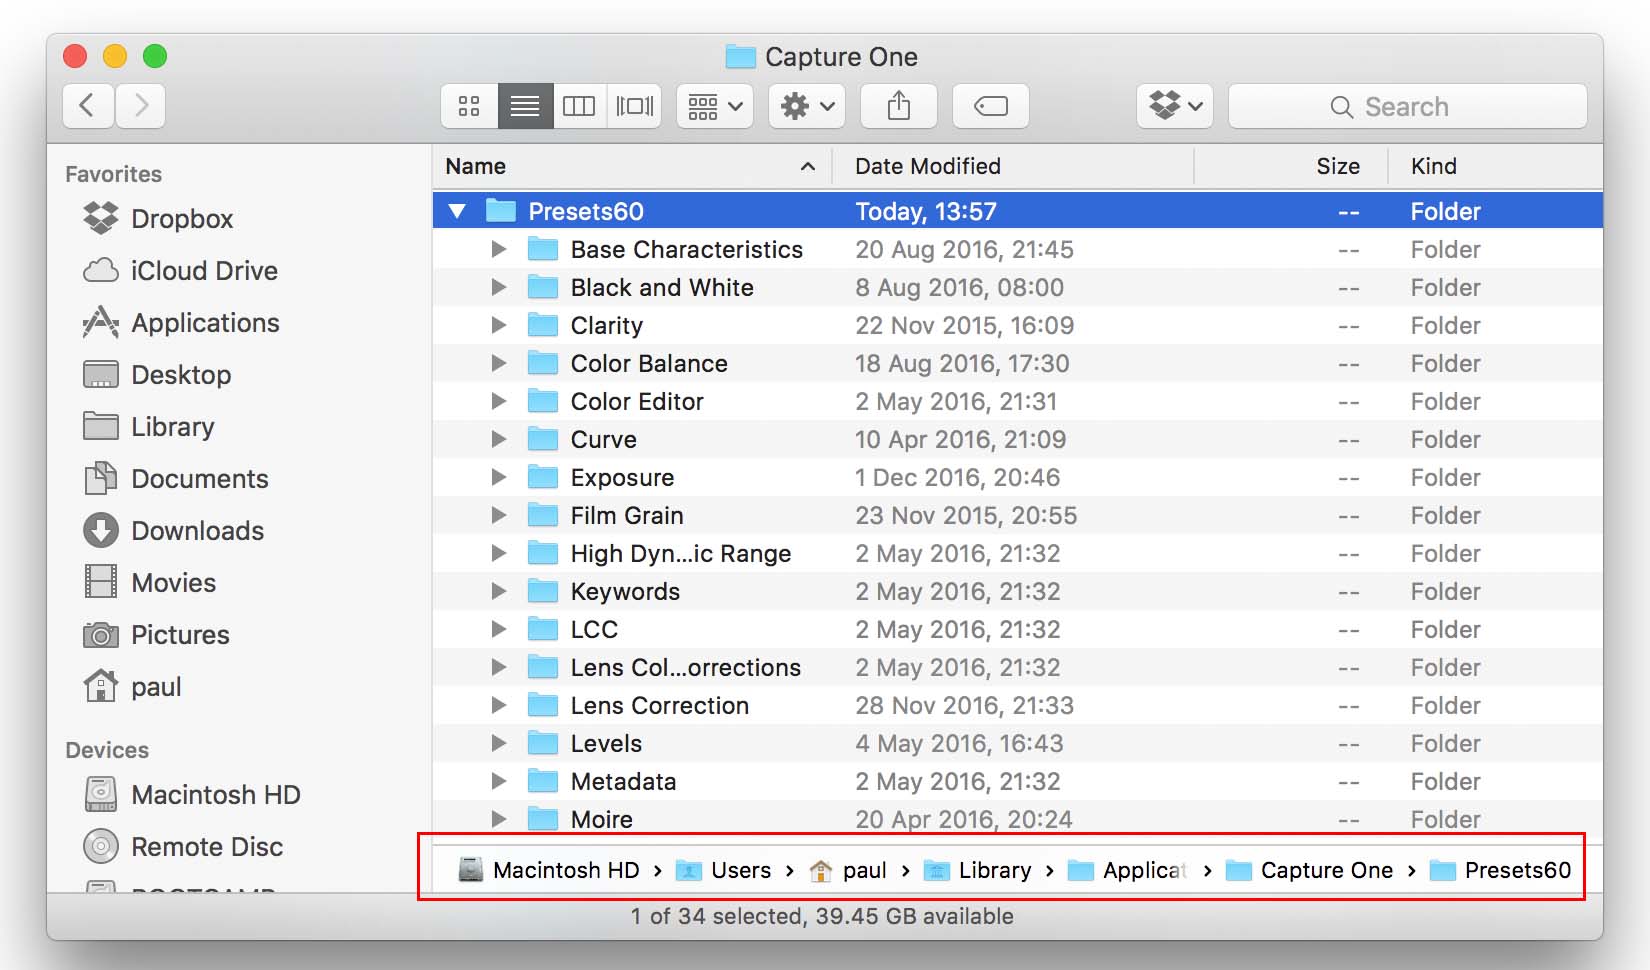Select the Metadata folder row
1650x970 pixels.
(x=1017, y=781)
